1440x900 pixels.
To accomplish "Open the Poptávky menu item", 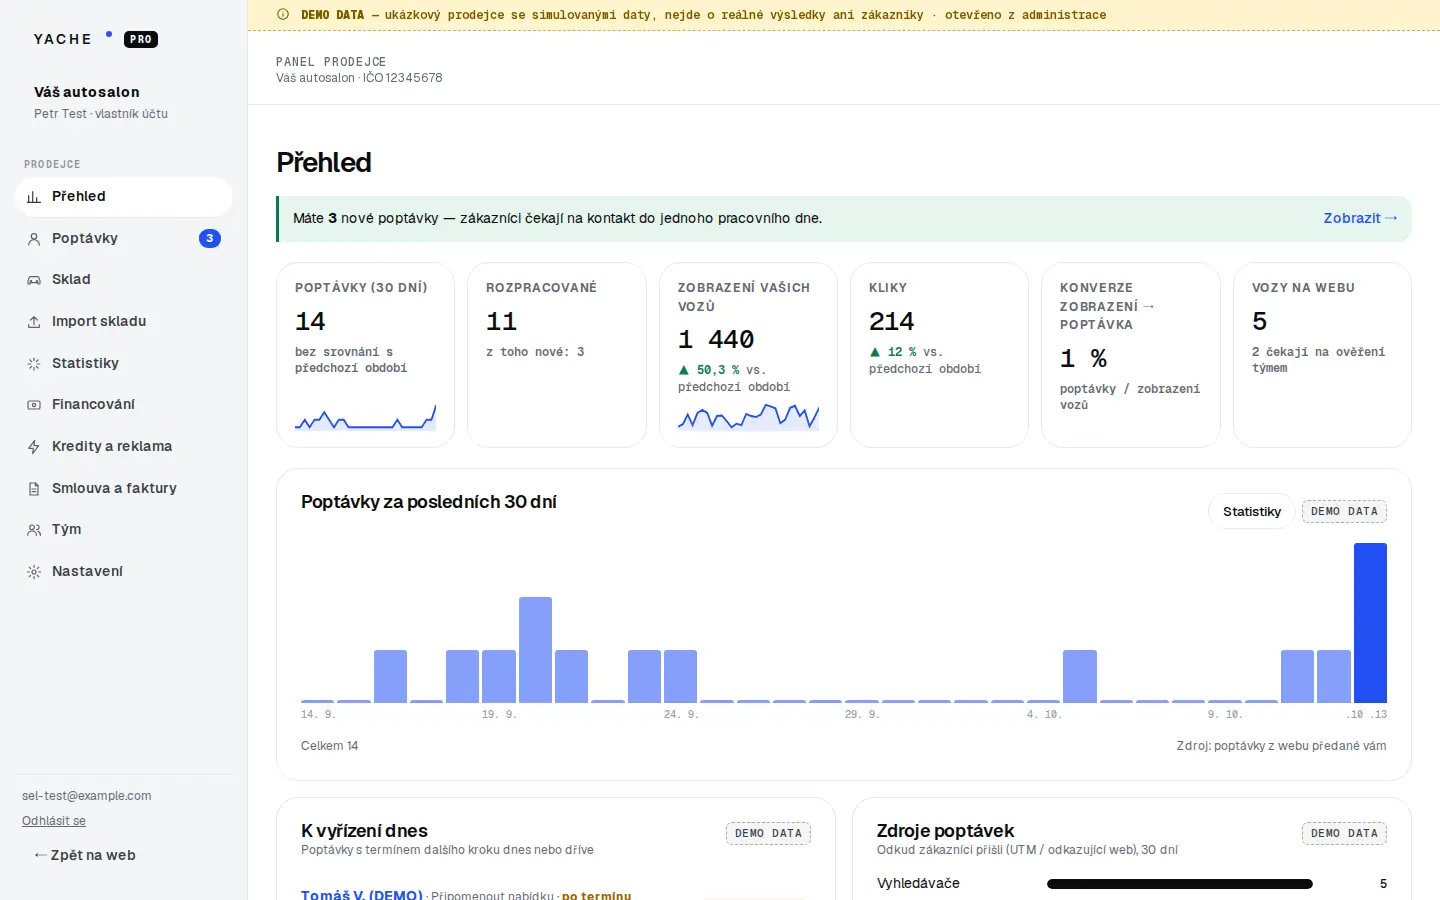I will [124, 238].
